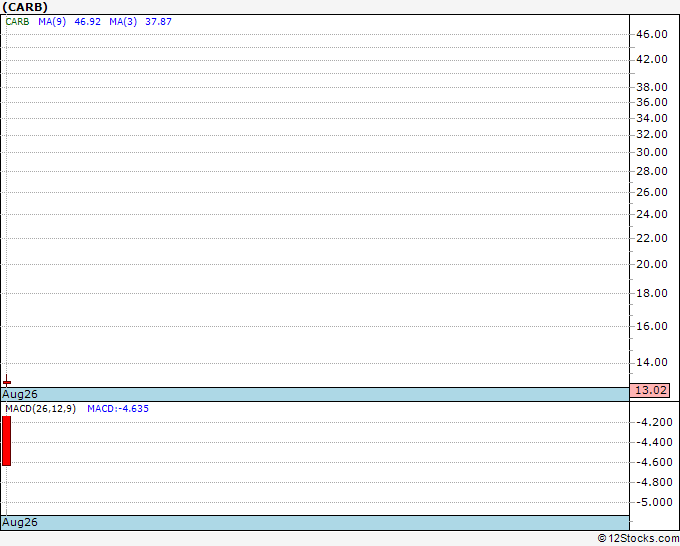Click the 32.00 price axis label

coord(652,134)
